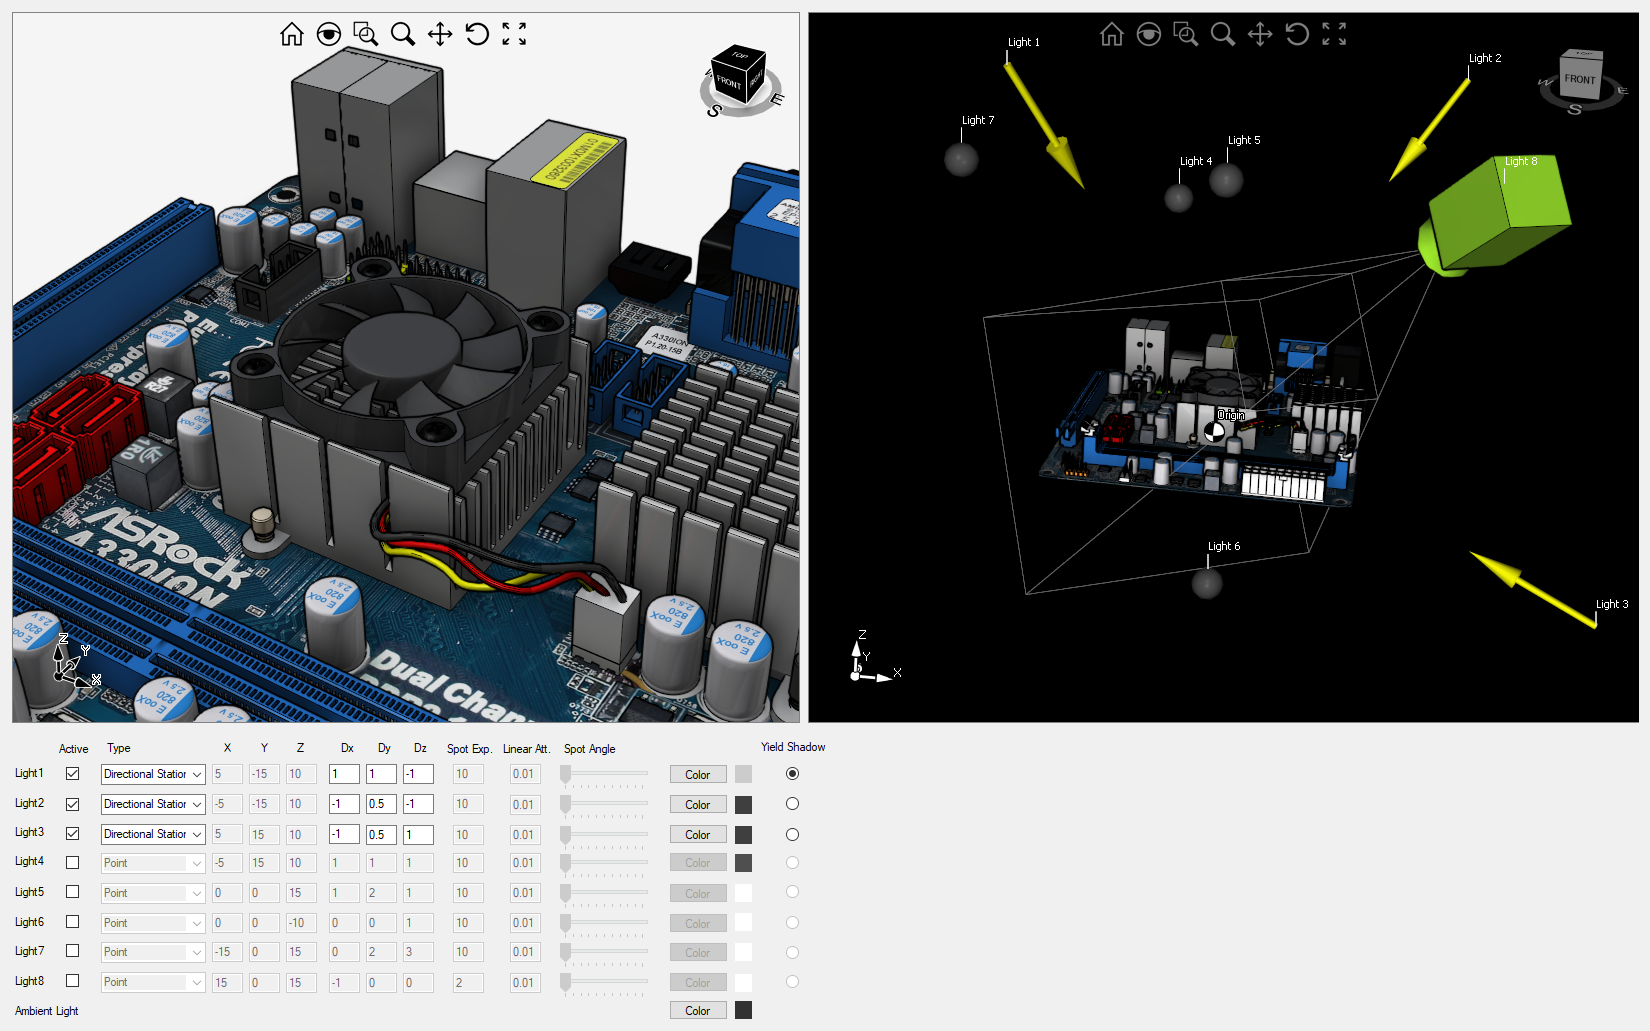Click Light1 Spot Angle slider
The image size is (1650, 1031).
pyautogui.click(x=604, y=775)
